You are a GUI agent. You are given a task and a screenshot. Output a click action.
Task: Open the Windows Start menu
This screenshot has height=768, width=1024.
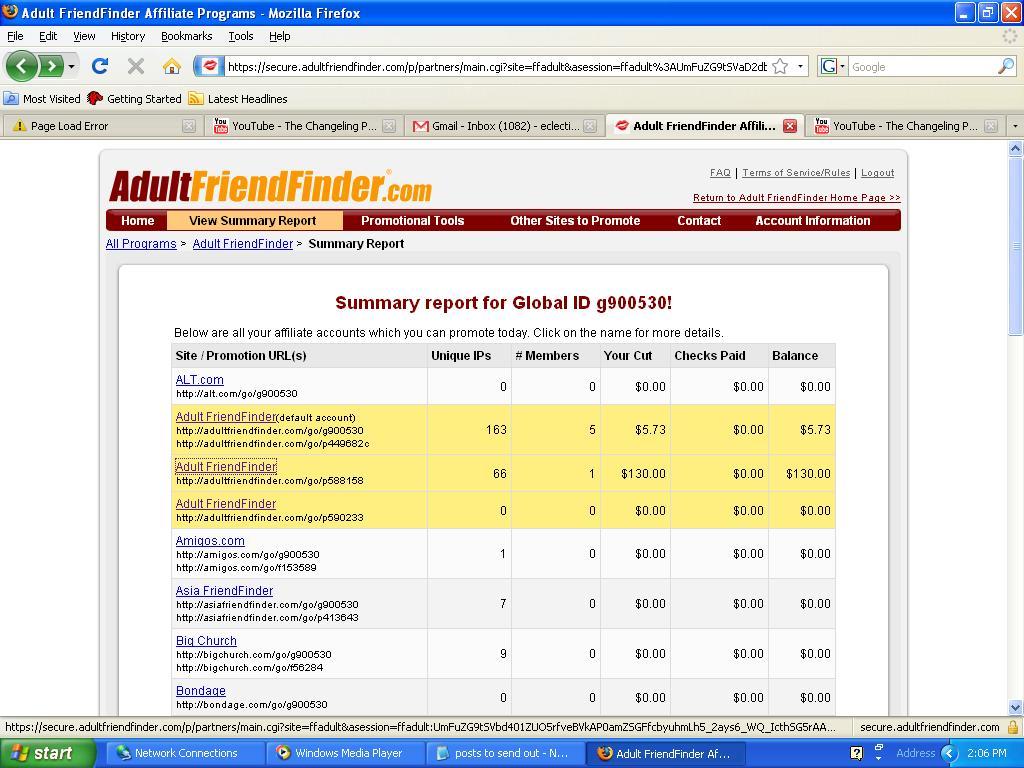click(47, 753)
